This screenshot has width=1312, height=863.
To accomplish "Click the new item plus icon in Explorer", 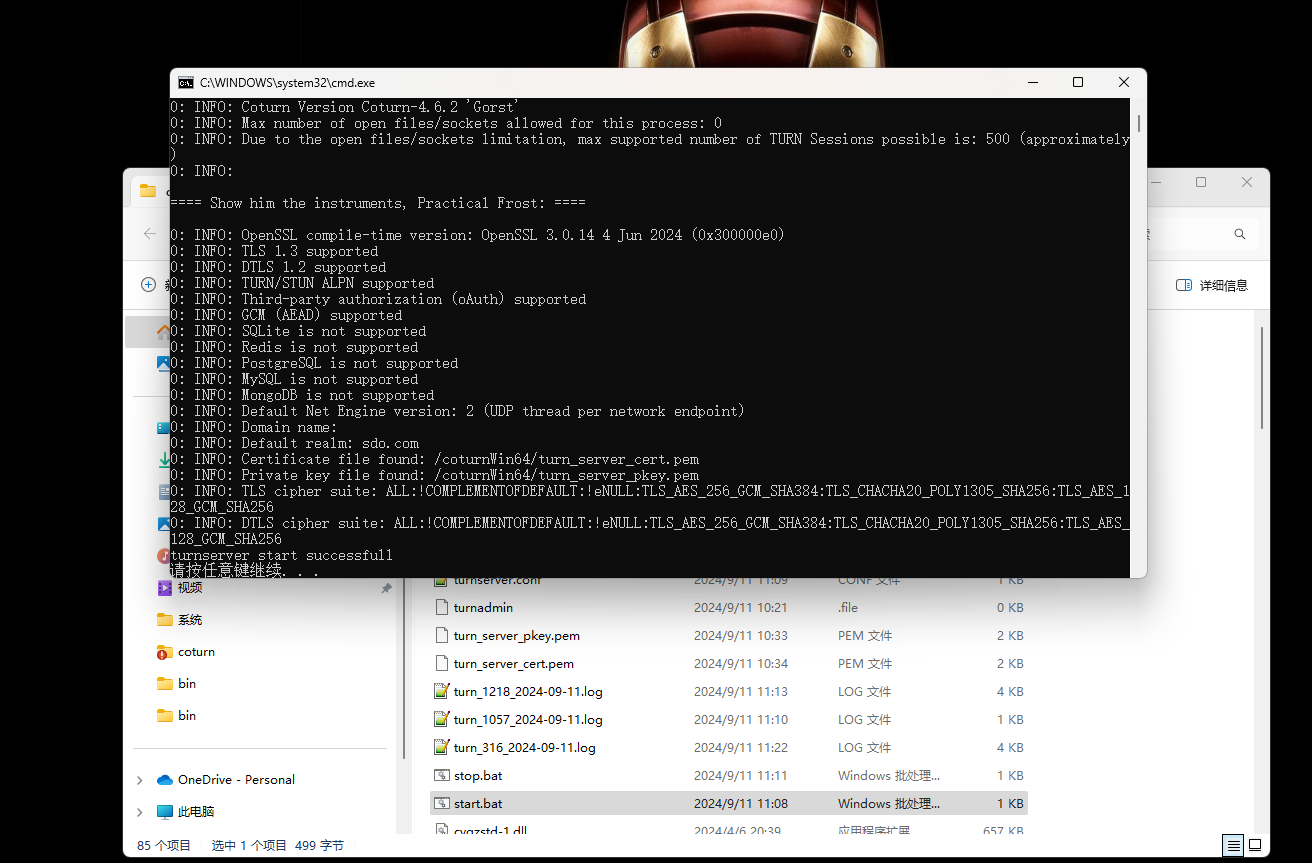I will point(149,285).
